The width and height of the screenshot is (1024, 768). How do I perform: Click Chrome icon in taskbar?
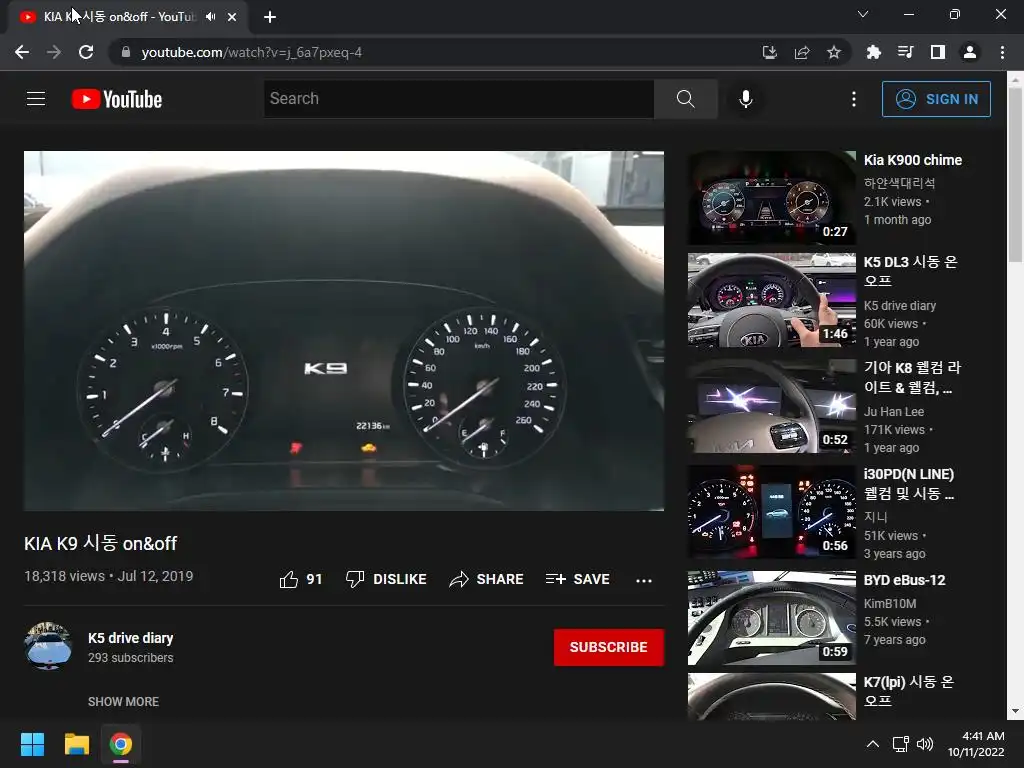click(x=121, y=744)
